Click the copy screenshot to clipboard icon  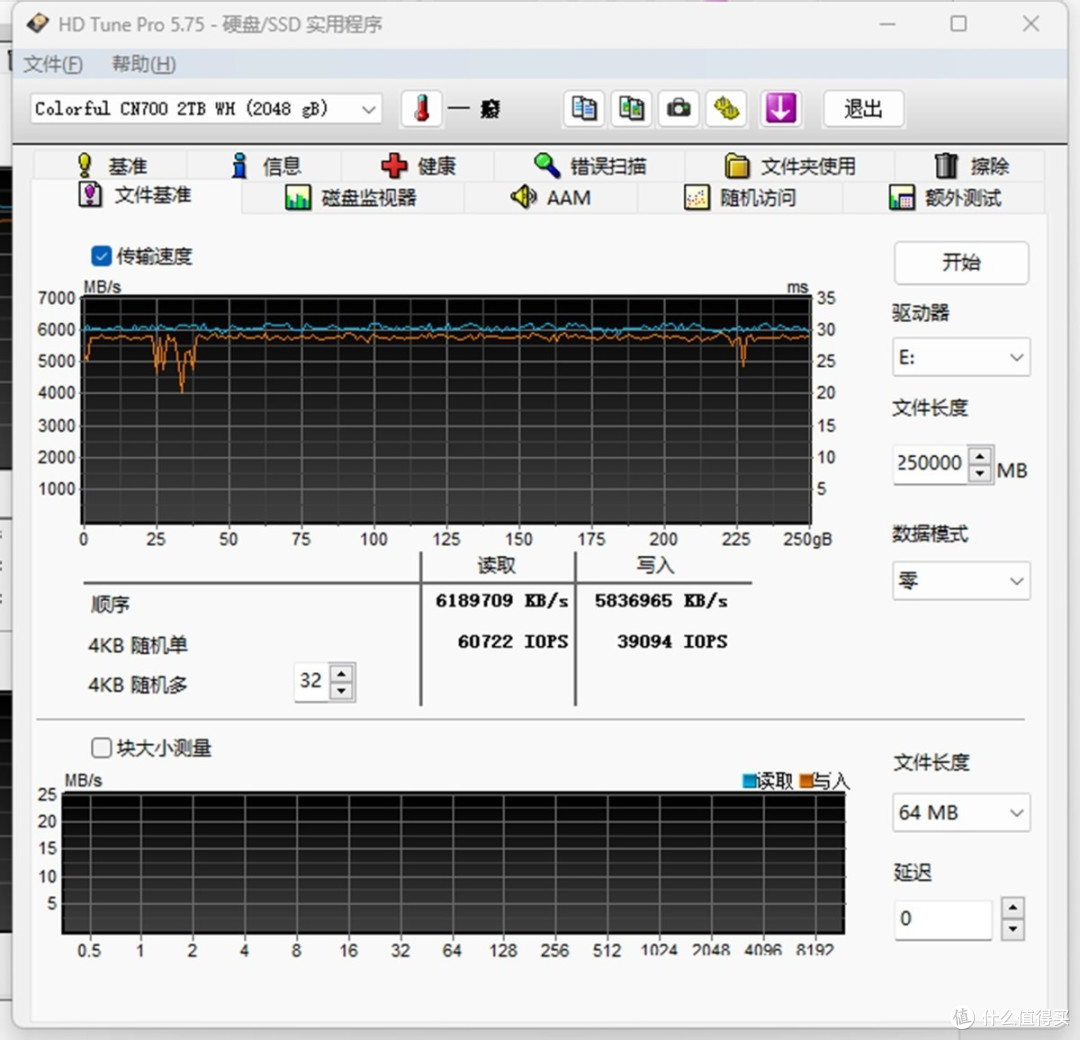pyautogui.click(x=631, y=109)
